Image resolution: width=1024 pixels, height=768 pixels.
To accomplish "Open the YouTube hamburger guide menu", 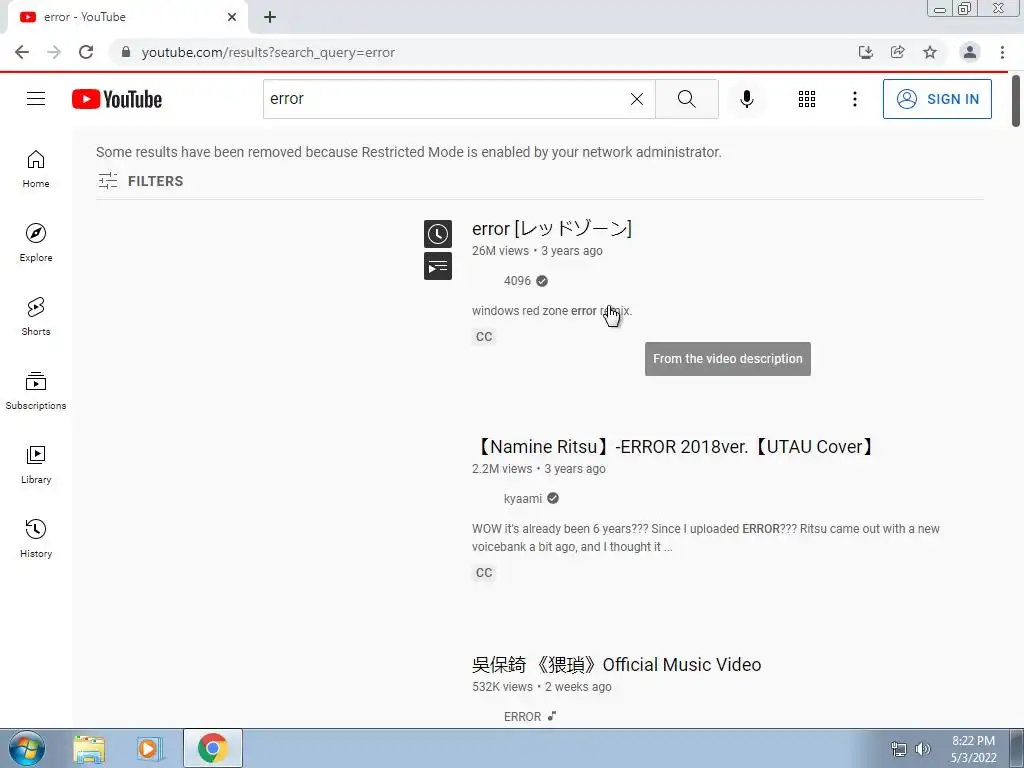I will (36, 99).
